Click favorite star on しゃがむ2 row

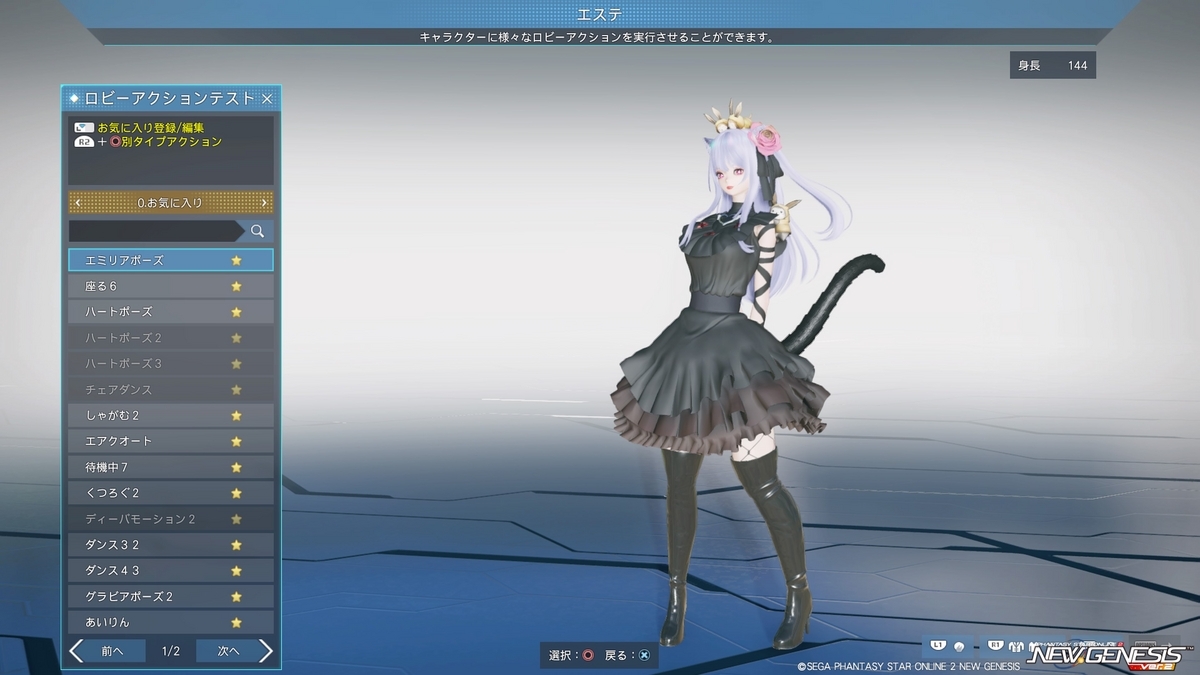236,416
